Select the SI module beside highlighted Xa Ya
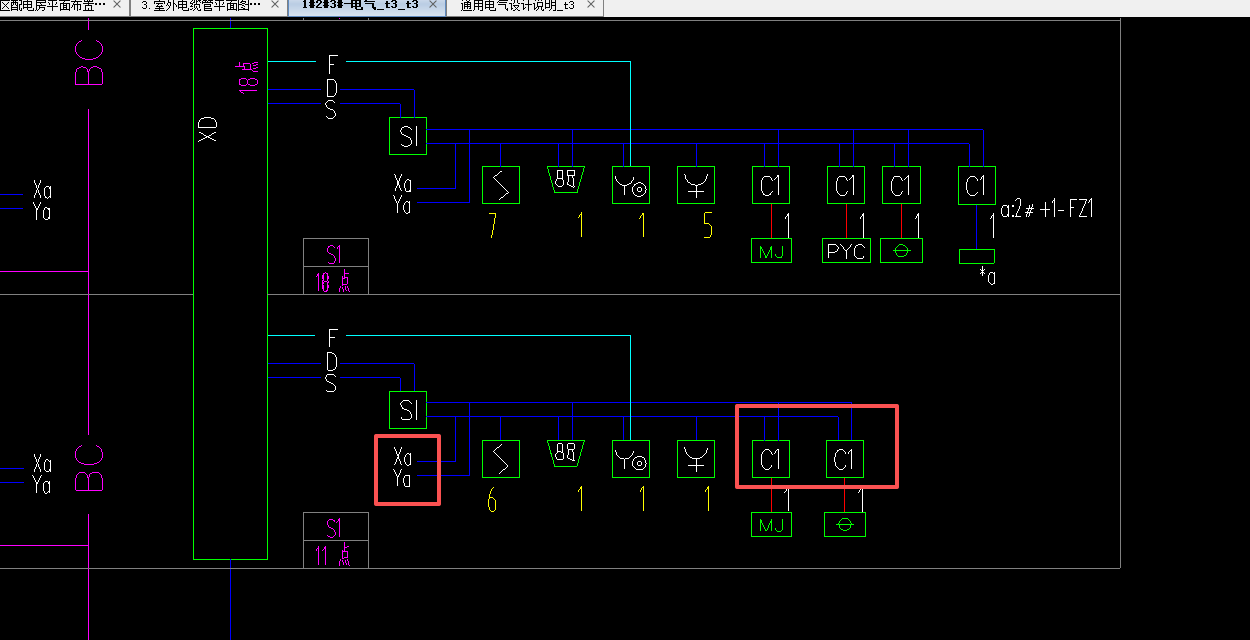 coord(408,410)
